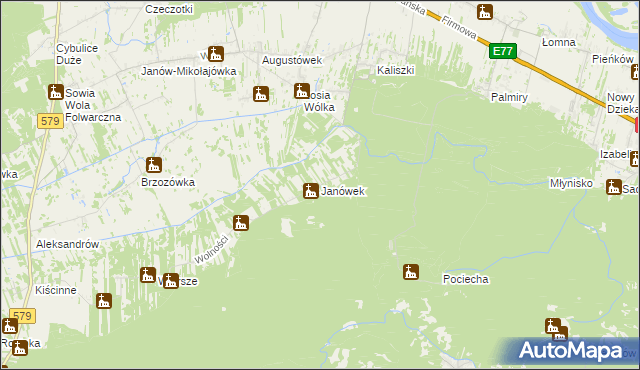Click the Czeczotki village label
This screenshot has height=370, width=640.
pyautogui.click(x=169, y=9)
